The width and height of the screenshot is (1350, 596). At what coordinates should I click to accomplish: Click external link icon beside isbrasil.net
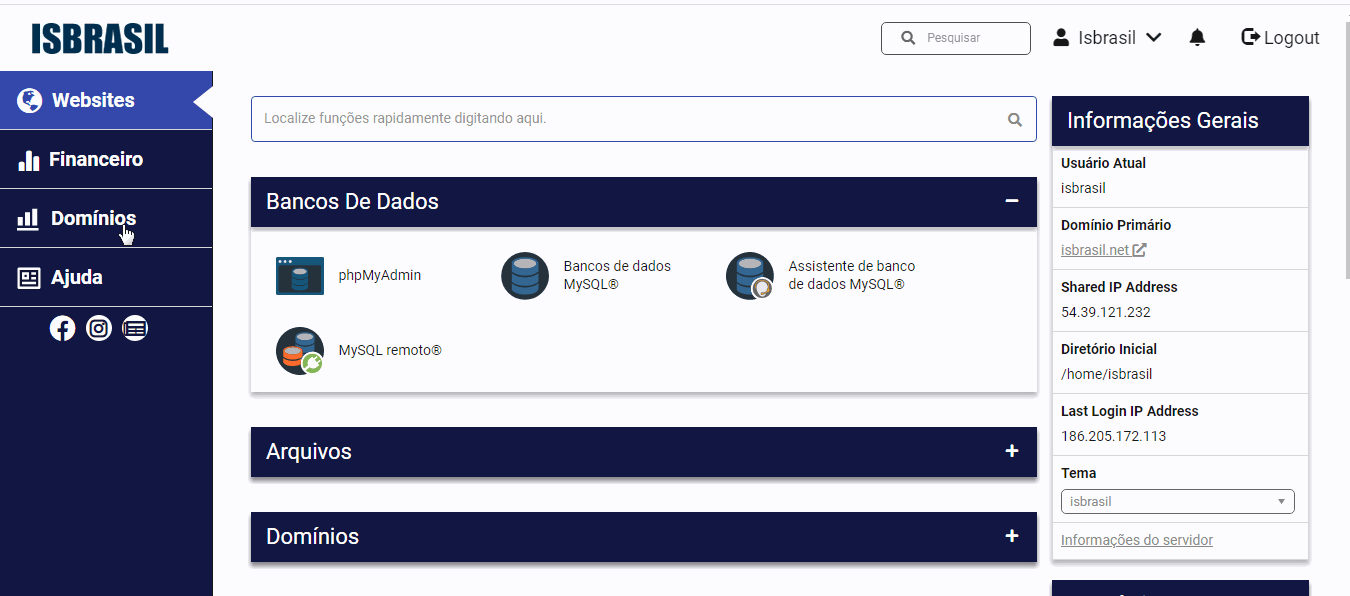(1139, 250)
